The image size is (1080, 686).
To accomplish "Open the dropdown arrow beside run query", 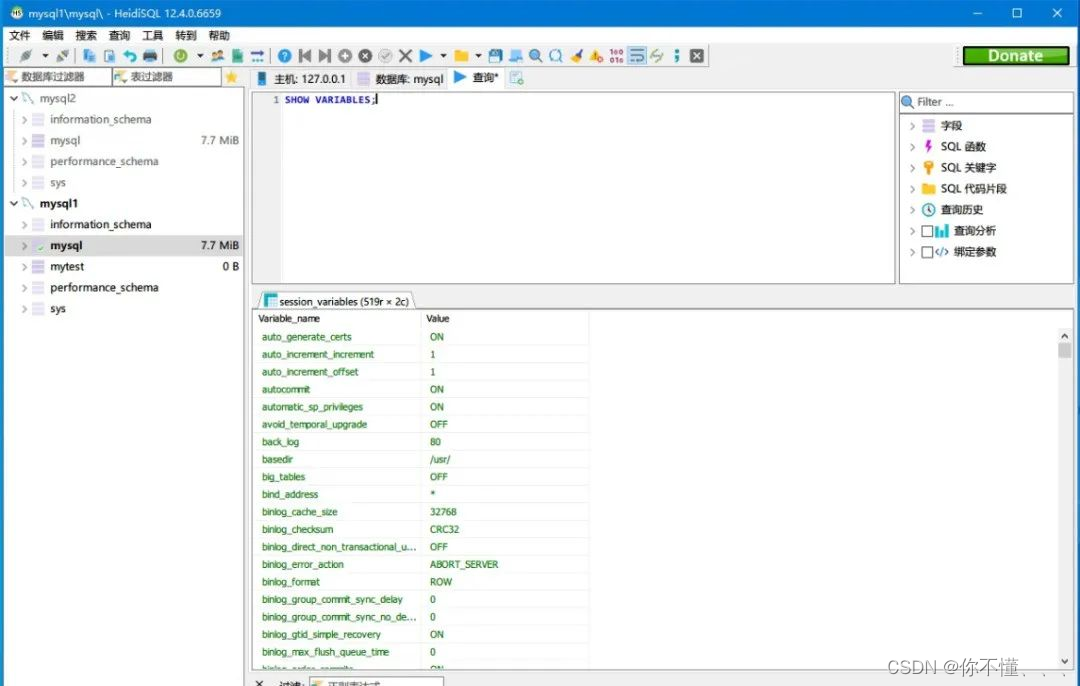I will pos(443,56).
